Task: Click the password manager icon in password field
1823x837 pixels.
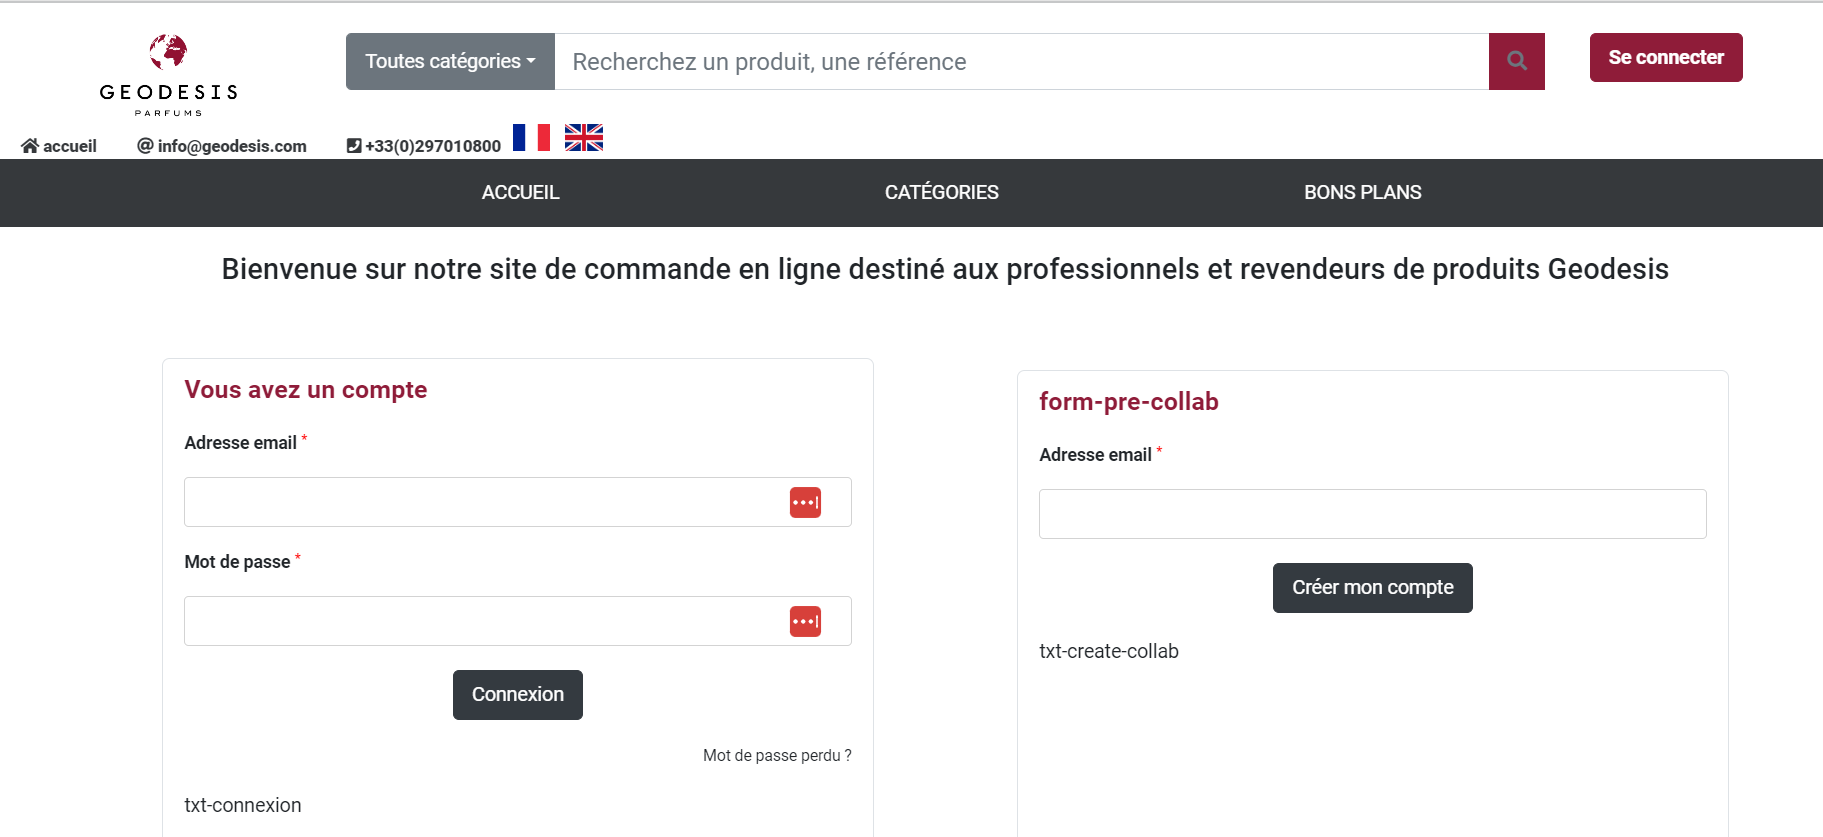Action: point(805,621)
